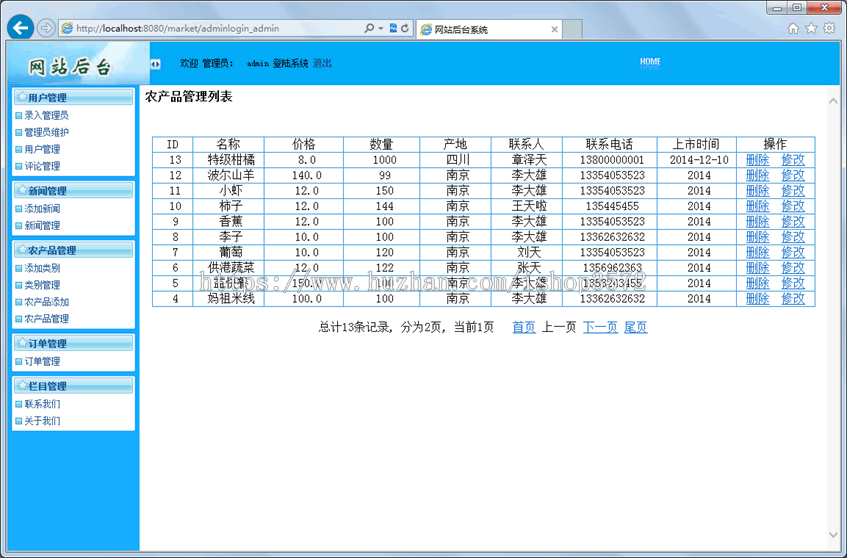The width and height of the screenshot is (847, 558).
Task: Go to 首页 first page link
Action: (x=524, y=327)
